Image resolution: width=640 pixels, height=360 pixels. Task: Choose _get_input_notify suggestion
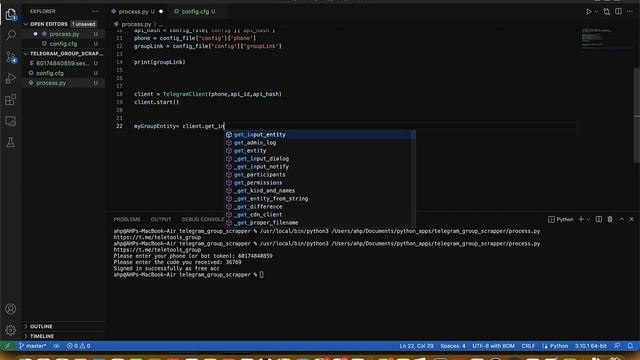(320, 167)
